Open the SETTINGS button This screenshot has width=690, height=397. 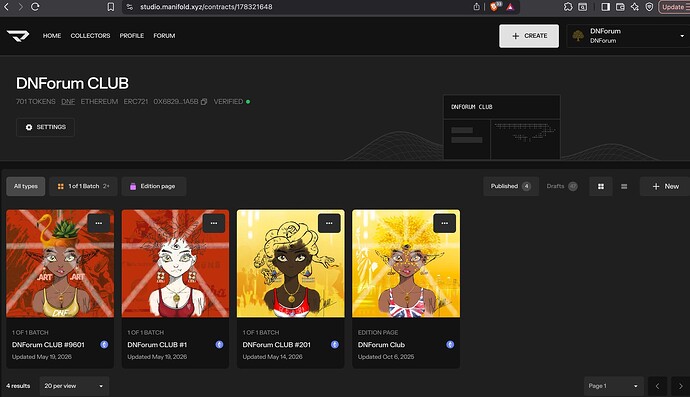pyautogui.click(x=45, y=127)
